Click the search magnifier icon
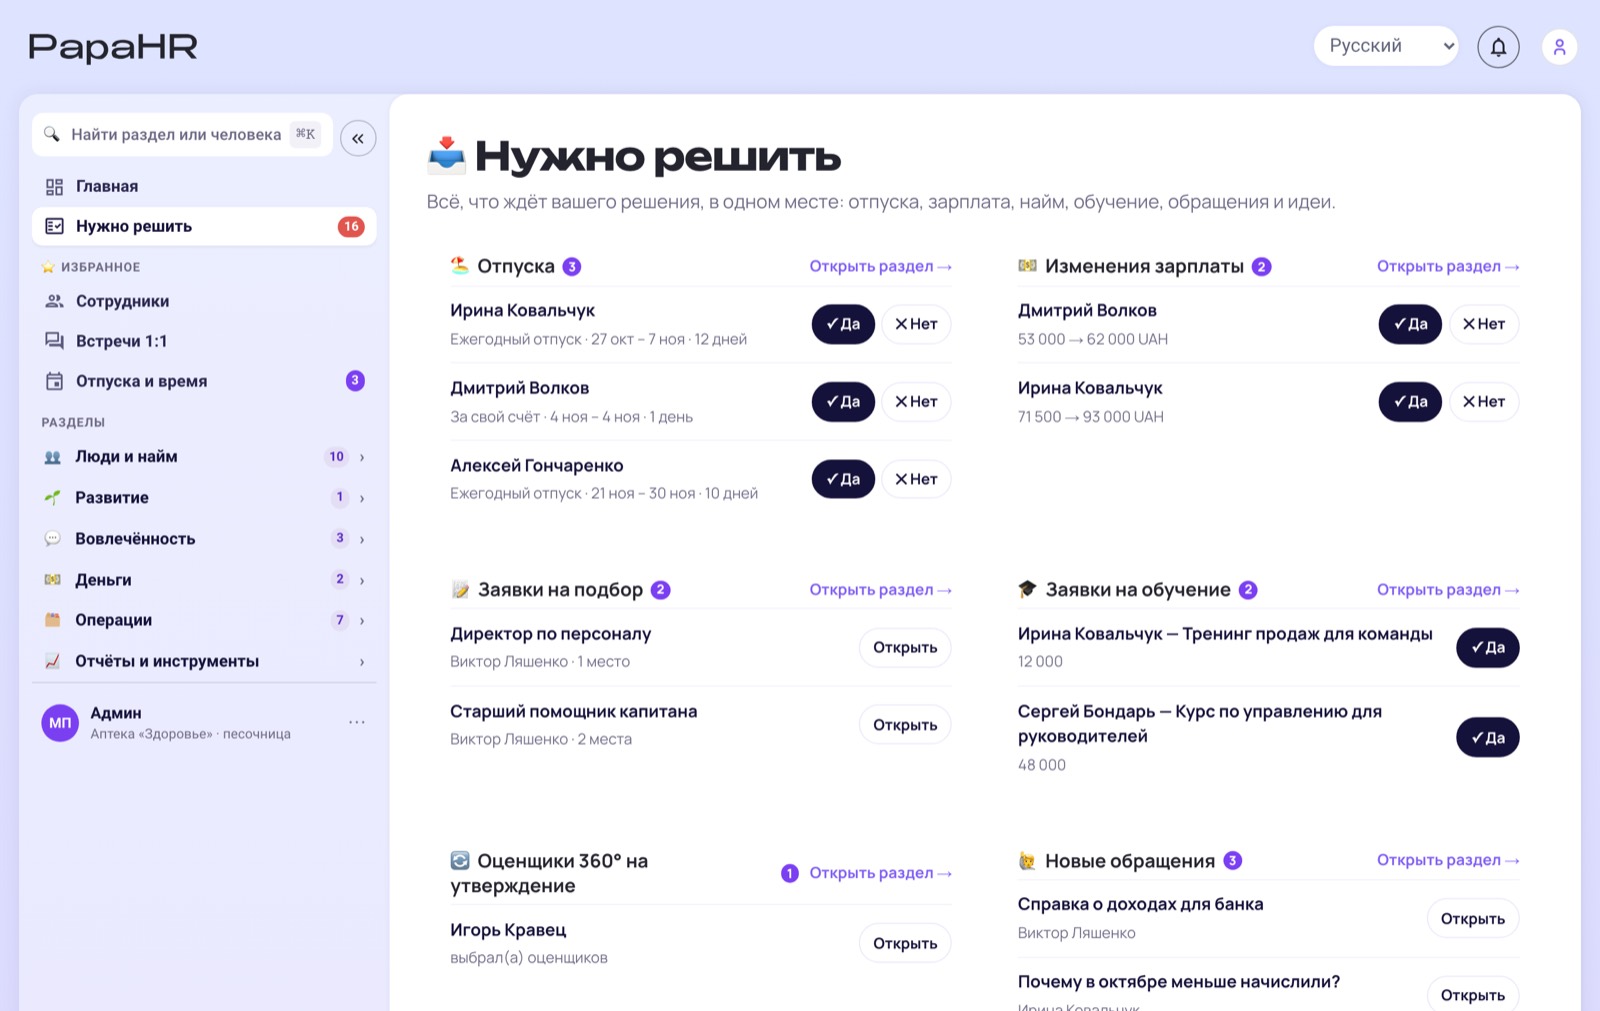 coord(52,134)
